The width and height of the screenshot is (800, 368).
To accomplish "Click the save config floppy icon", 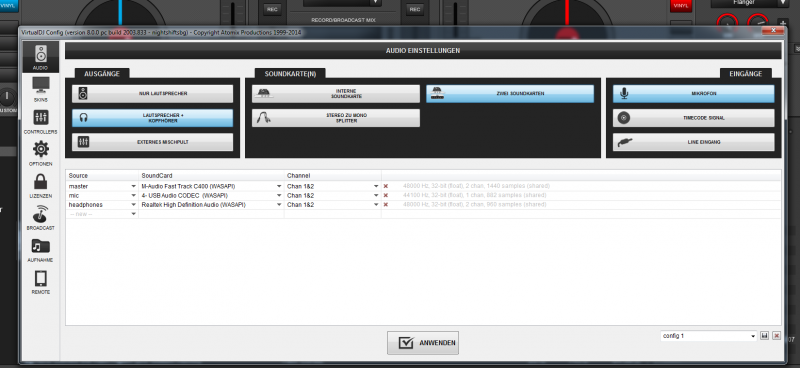I will (764, 336).
